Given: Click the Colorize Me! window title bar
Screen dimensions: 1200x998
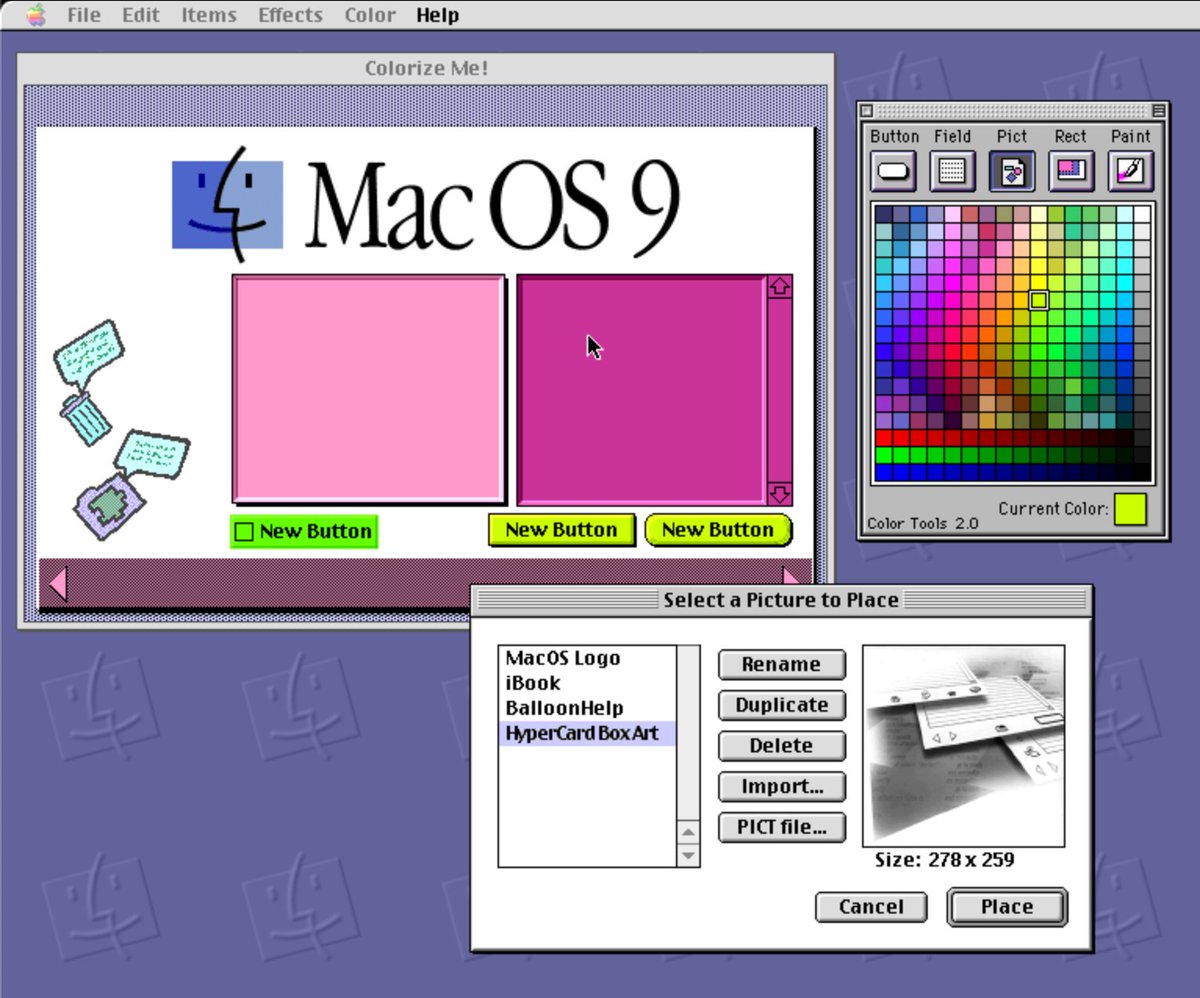Looking at the screenshot, I should click(x=426, y=68).
